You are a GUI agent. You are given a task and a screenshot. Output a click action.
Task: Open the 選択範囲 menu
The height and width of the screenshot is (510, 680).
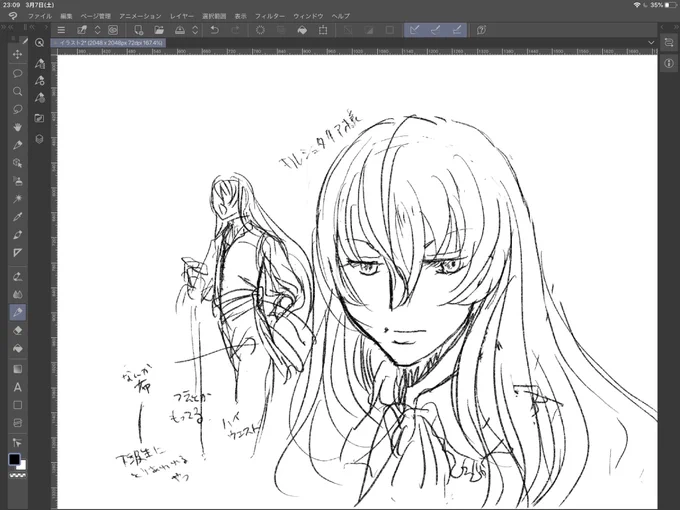click(x=214, y=16)
